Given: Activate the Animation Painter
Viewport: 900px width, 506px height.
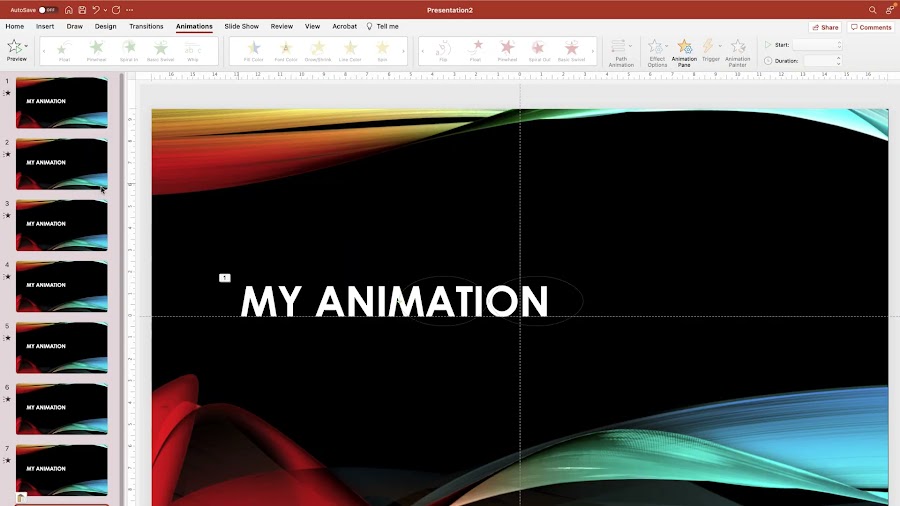Looking at the screenshot, I should (x=738, y=53).
